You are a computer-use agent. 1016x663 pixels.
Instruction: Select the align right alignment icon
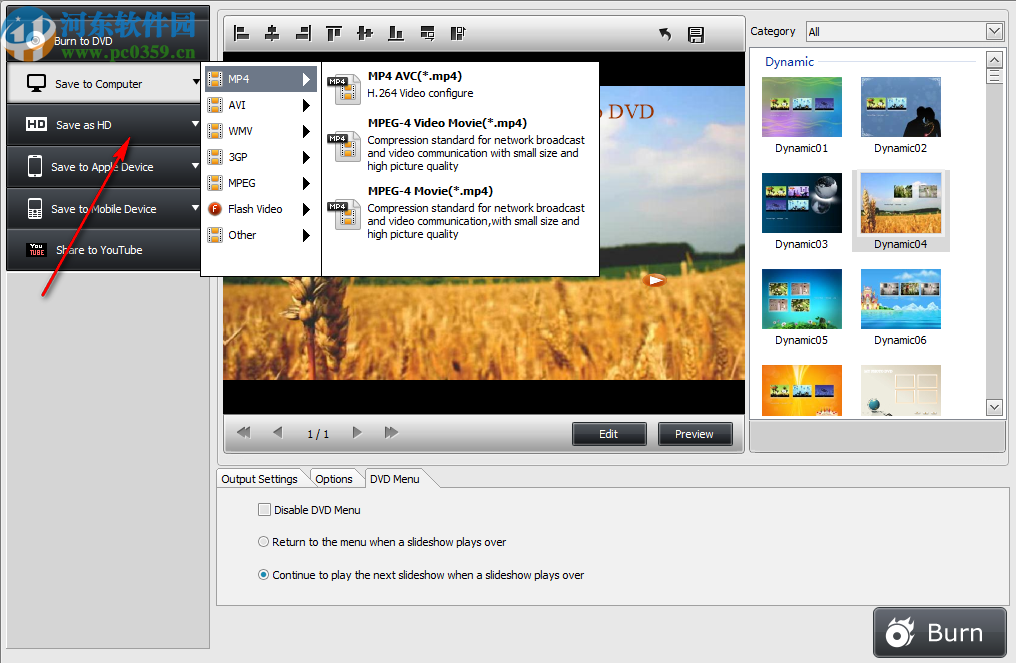[x=303, y=33]
